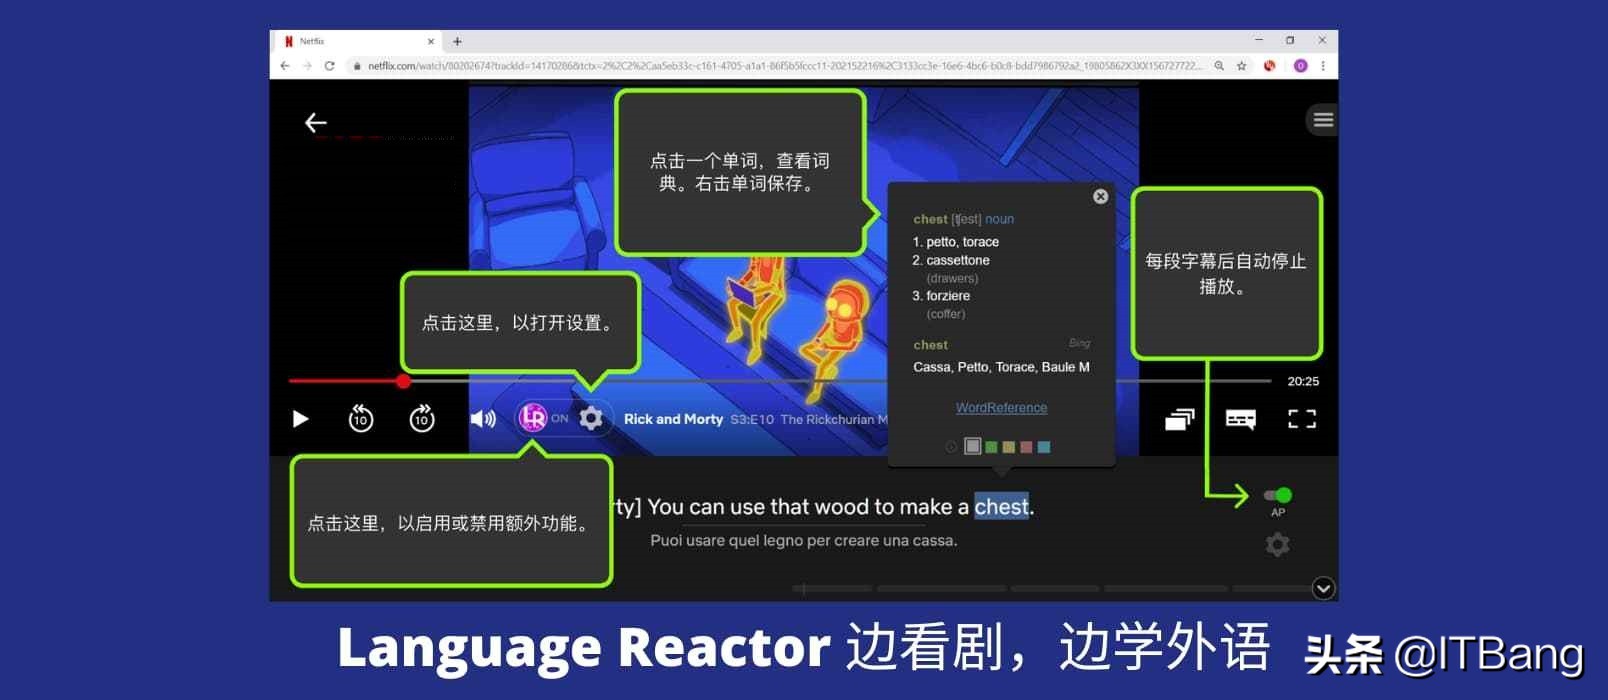Screen dimensions: 1608x700
Task: Click the subtitle timeline bar at bottom
Action: click(1050, 588)
